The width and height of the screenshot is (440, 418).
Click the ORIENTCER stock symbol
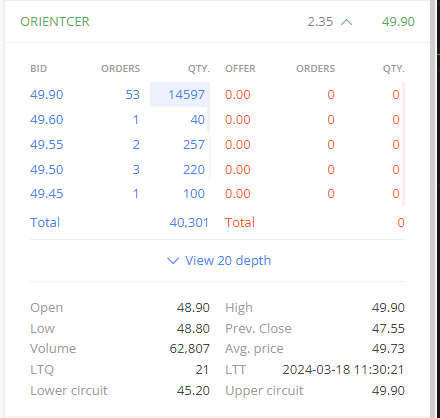[55, 22]
